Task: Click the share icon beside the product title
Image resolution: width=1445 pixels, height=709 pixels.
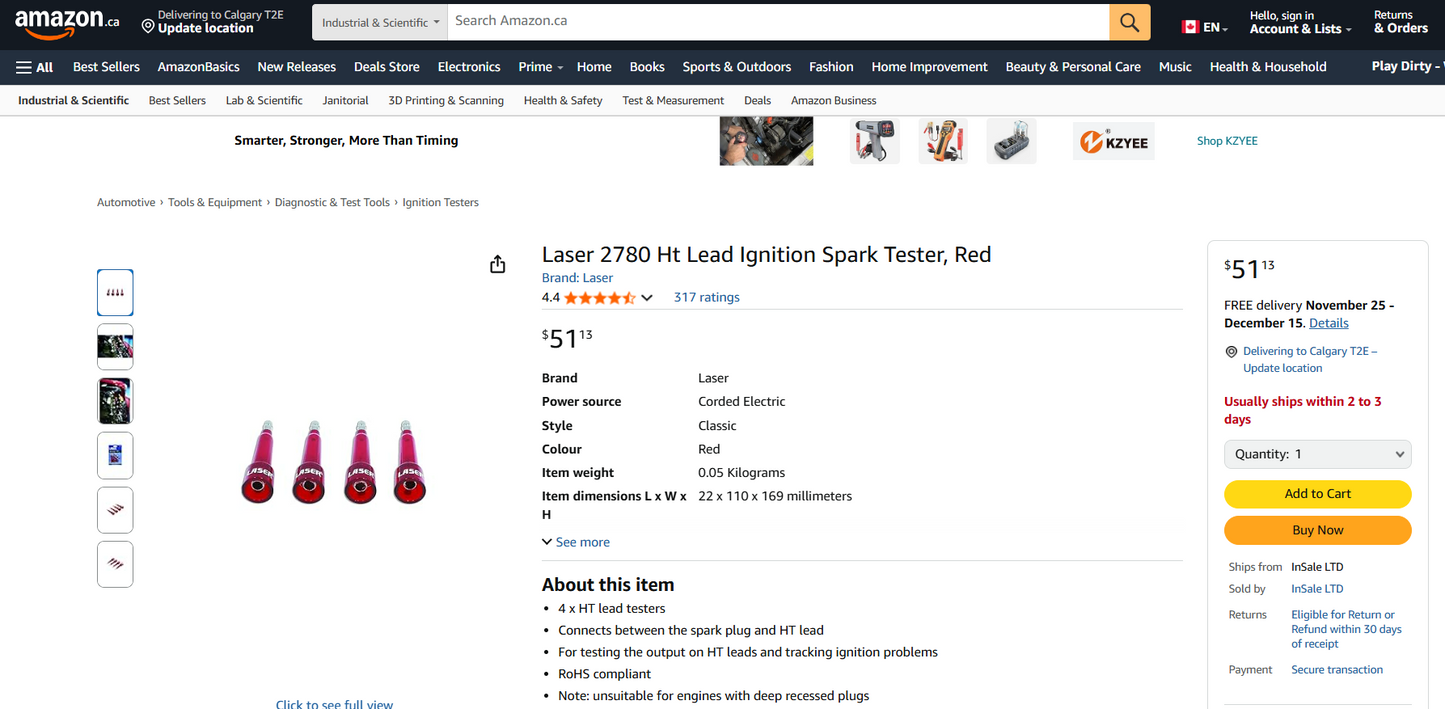Action: (x=497, y=263)
